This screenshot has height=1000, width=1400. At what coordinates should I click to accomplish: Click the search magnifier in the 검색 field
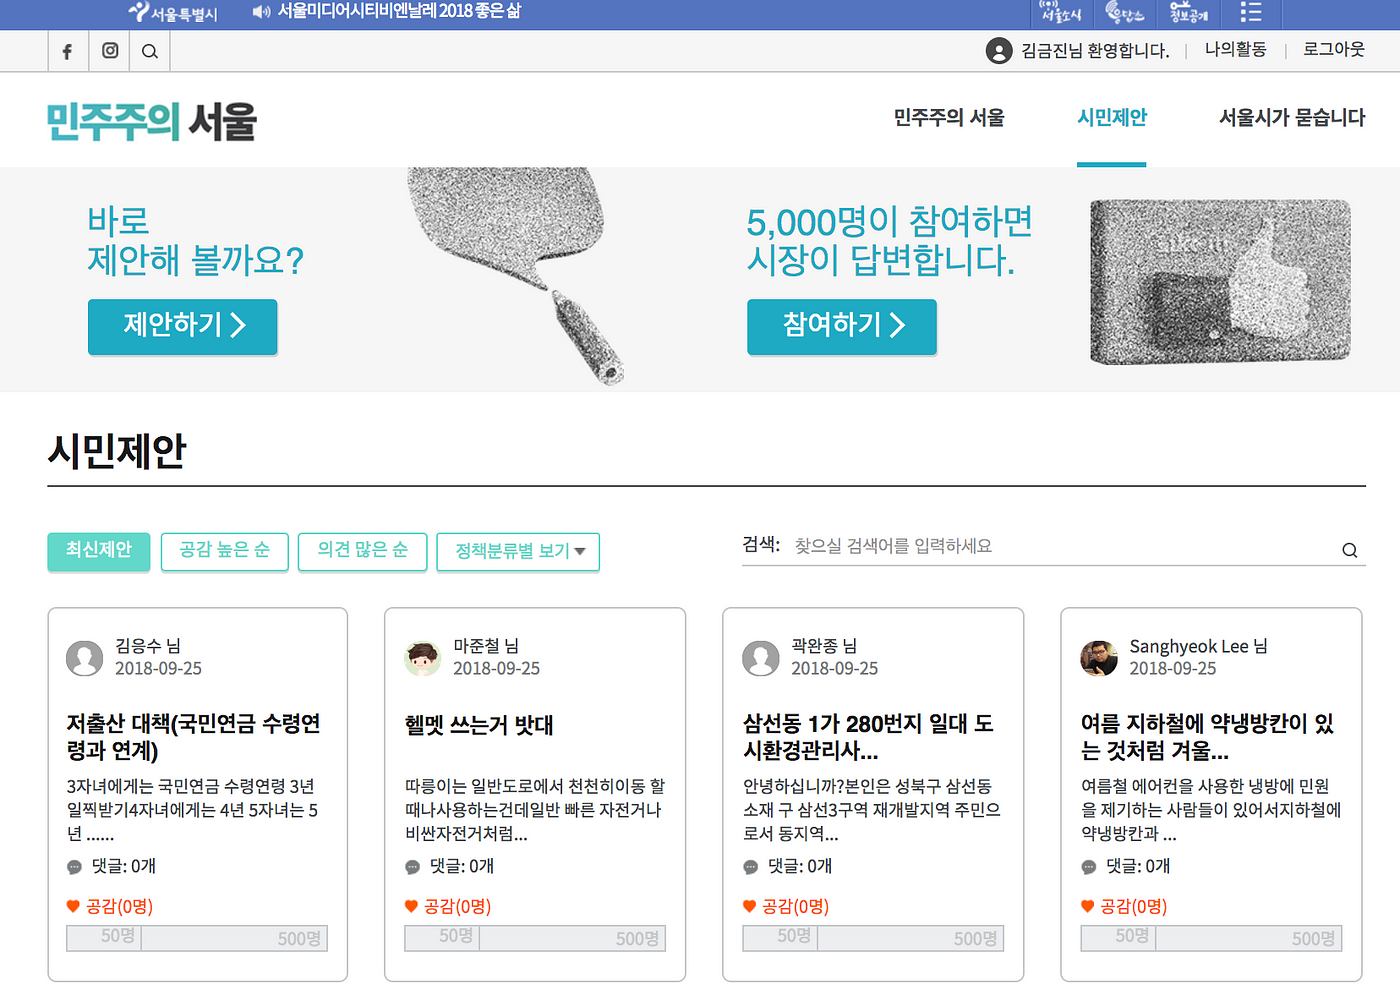click(1349, 550)
